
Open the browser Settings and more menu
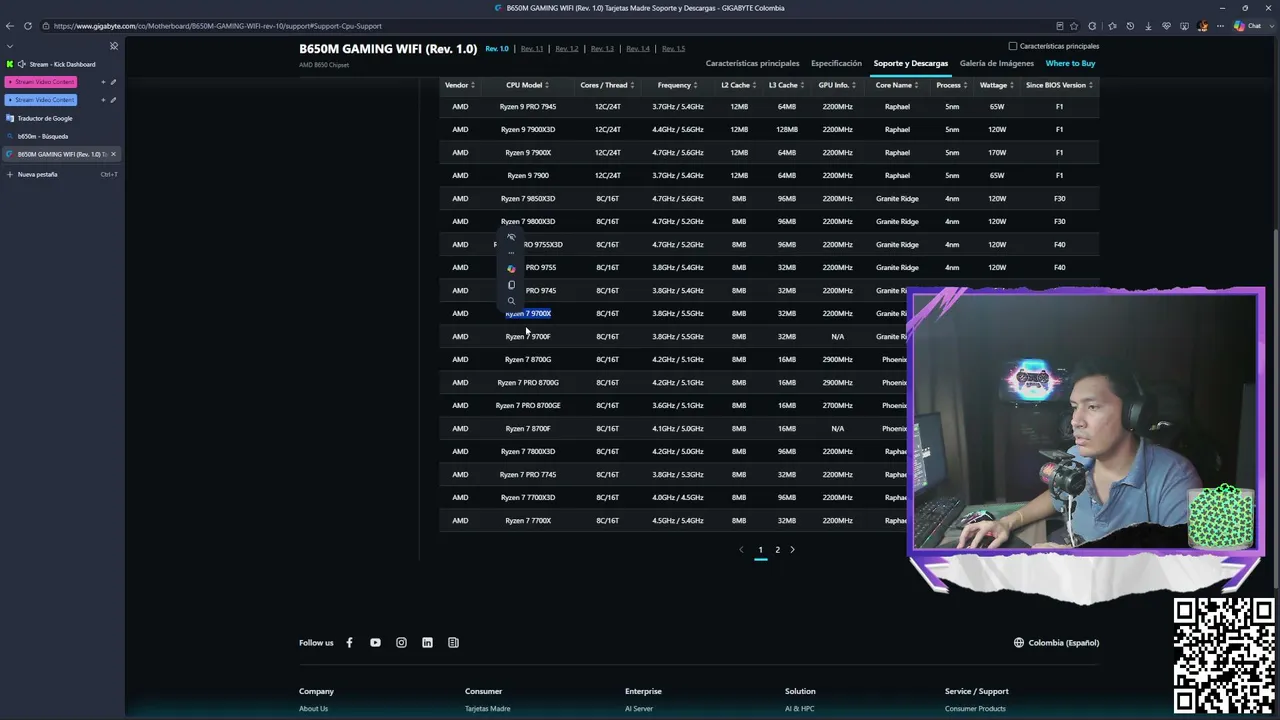[1220, 26]
